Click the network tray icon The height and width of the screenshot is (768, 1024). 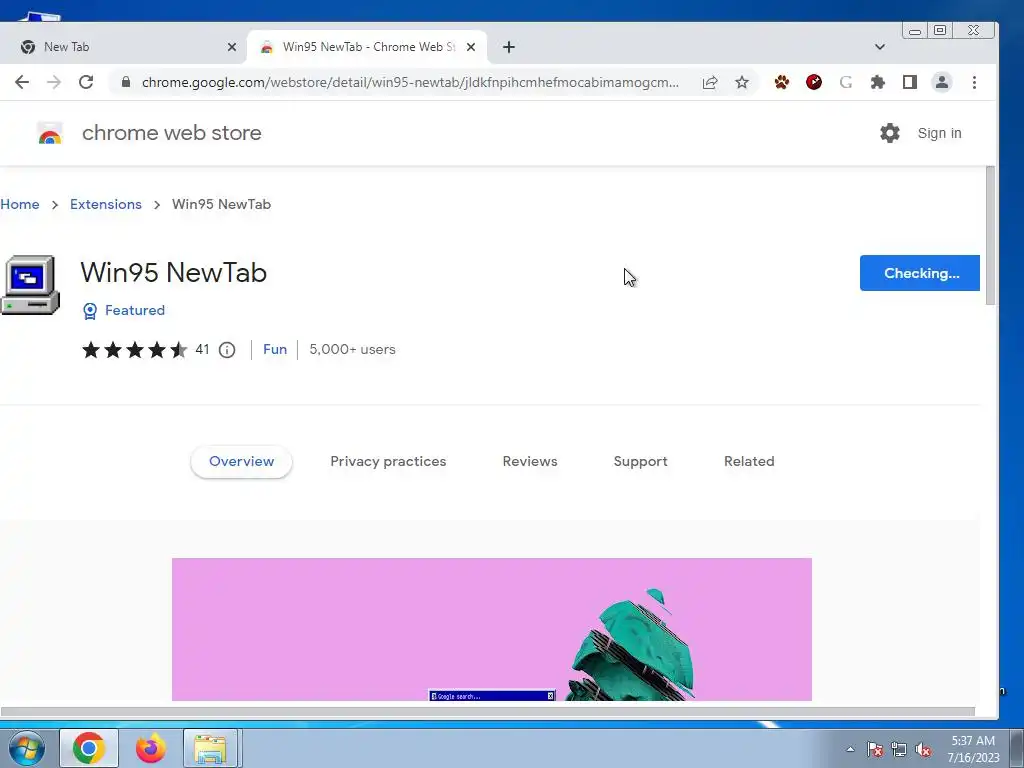pos(899,750)
